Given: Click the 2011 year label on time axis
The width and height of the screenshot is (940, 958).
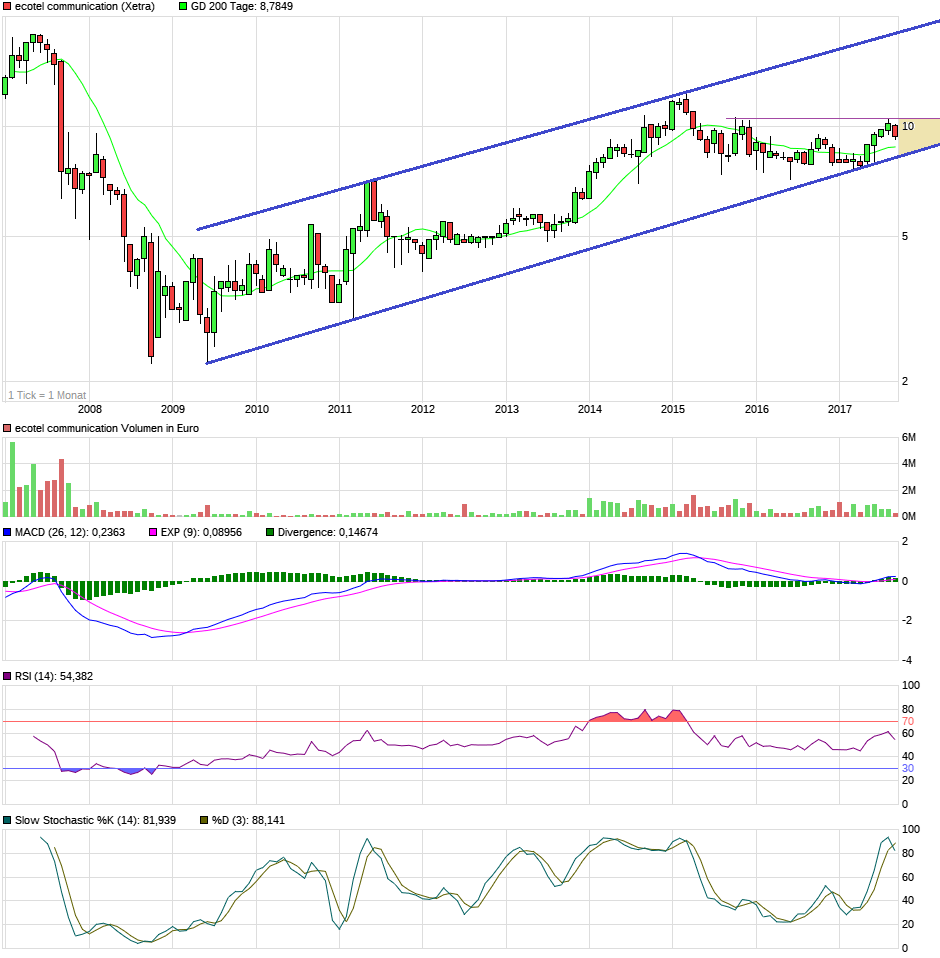Looking at the screenshot, I should point(340,409).
